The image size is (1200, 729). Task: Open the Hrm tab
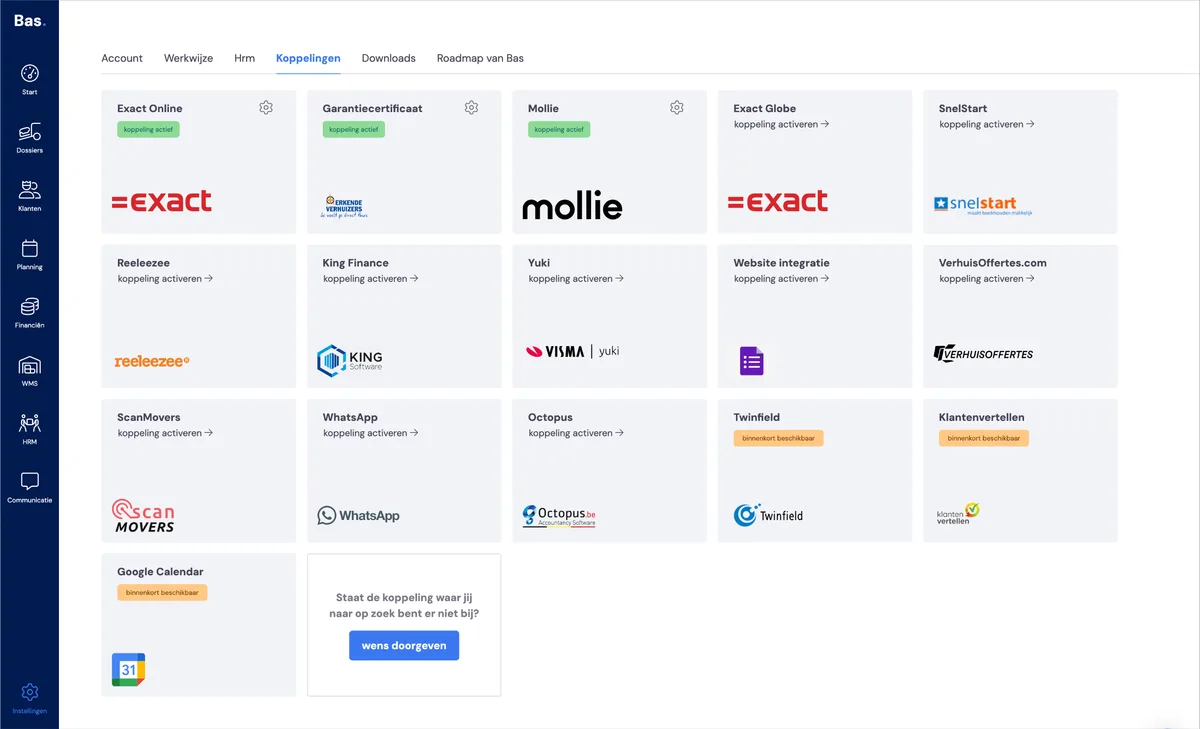(244, 58)
